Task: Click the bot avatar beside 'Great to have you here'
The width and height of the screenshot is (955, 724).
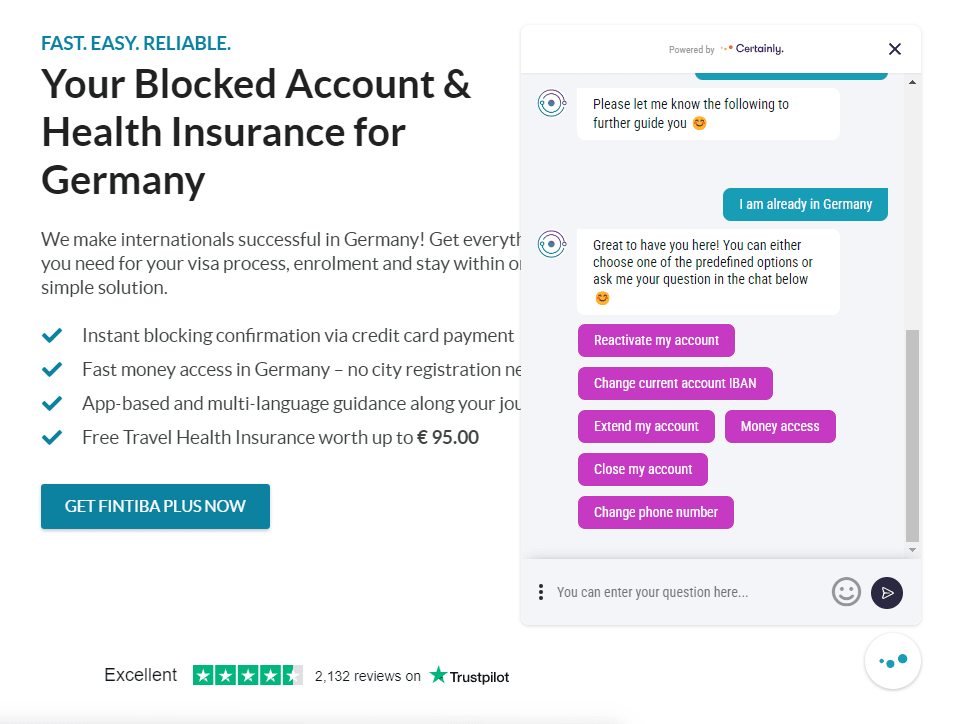Action: pyautogui.click(x=552, y=244)
